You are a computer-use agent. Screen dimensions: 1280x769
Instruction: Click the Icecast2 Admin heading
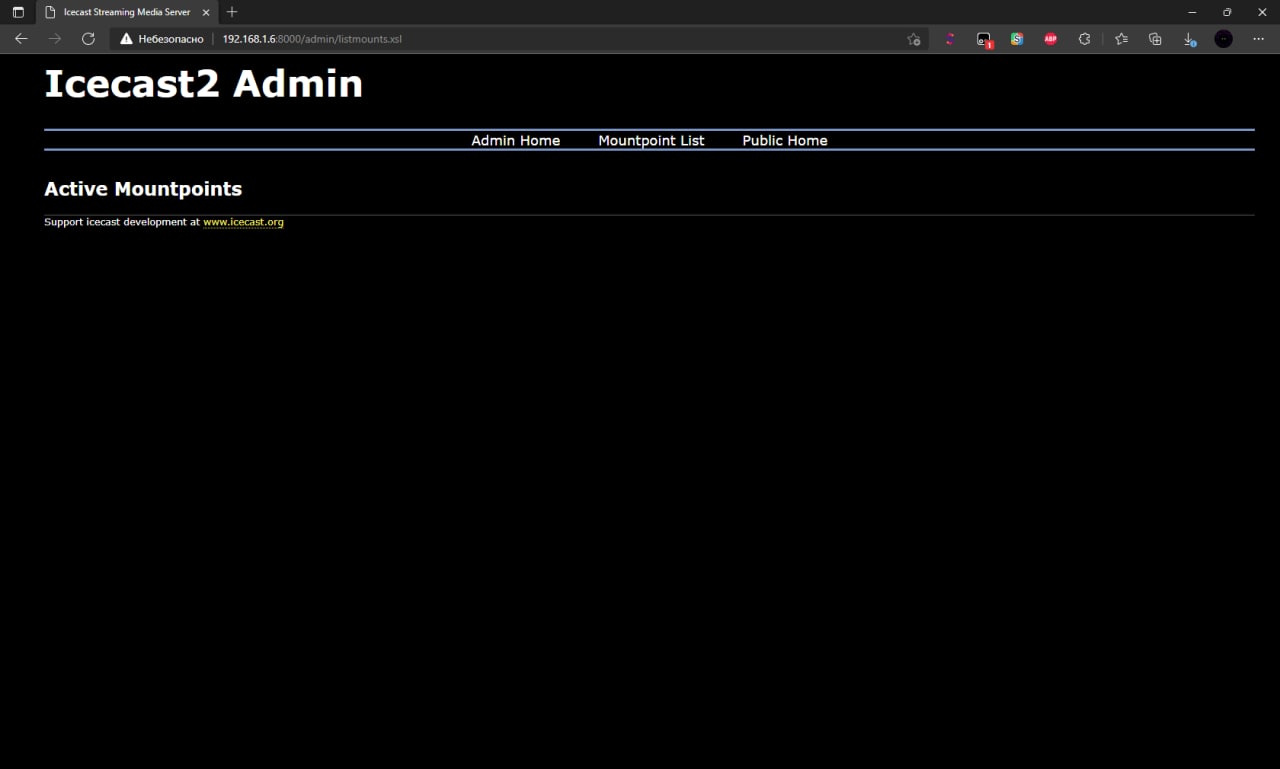tap(203, 83)
